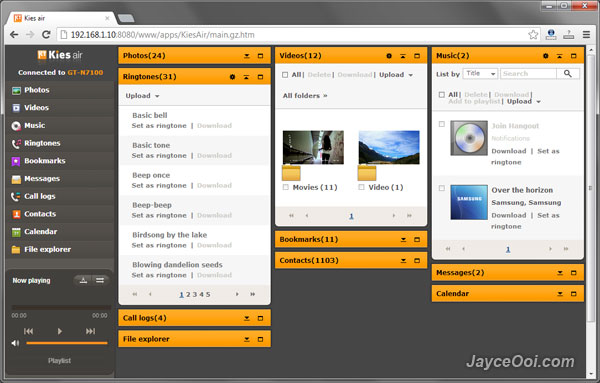600x383 pixels.
Task: Tick the Video (1) folder checkbox
Action: [361, 187]
